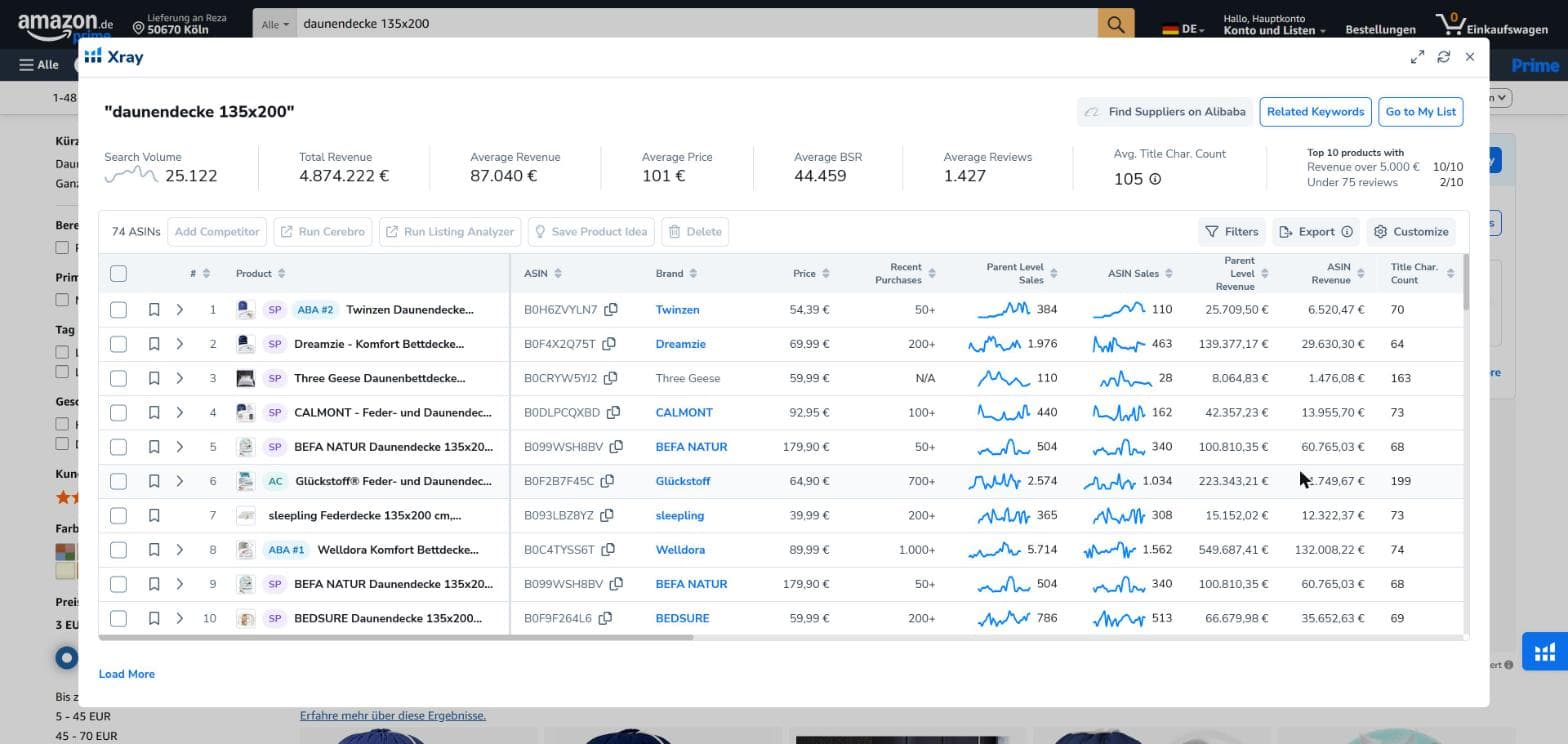This screenshot has width=1568, height=744.
Task: Sort table by Price column
Action: [x=811, y=273]
